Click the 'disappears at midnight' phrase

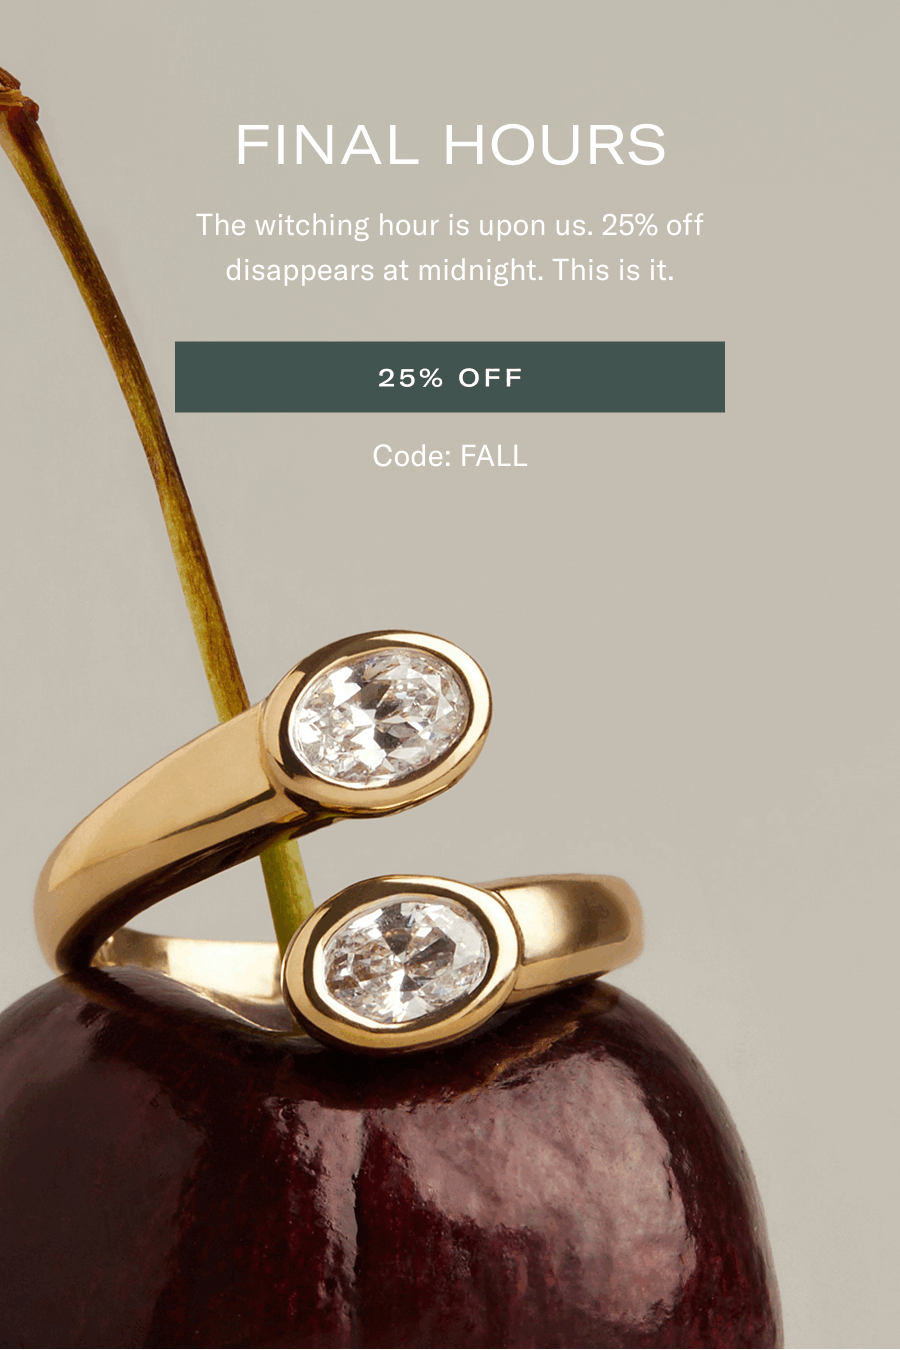(x=384, y=270)
